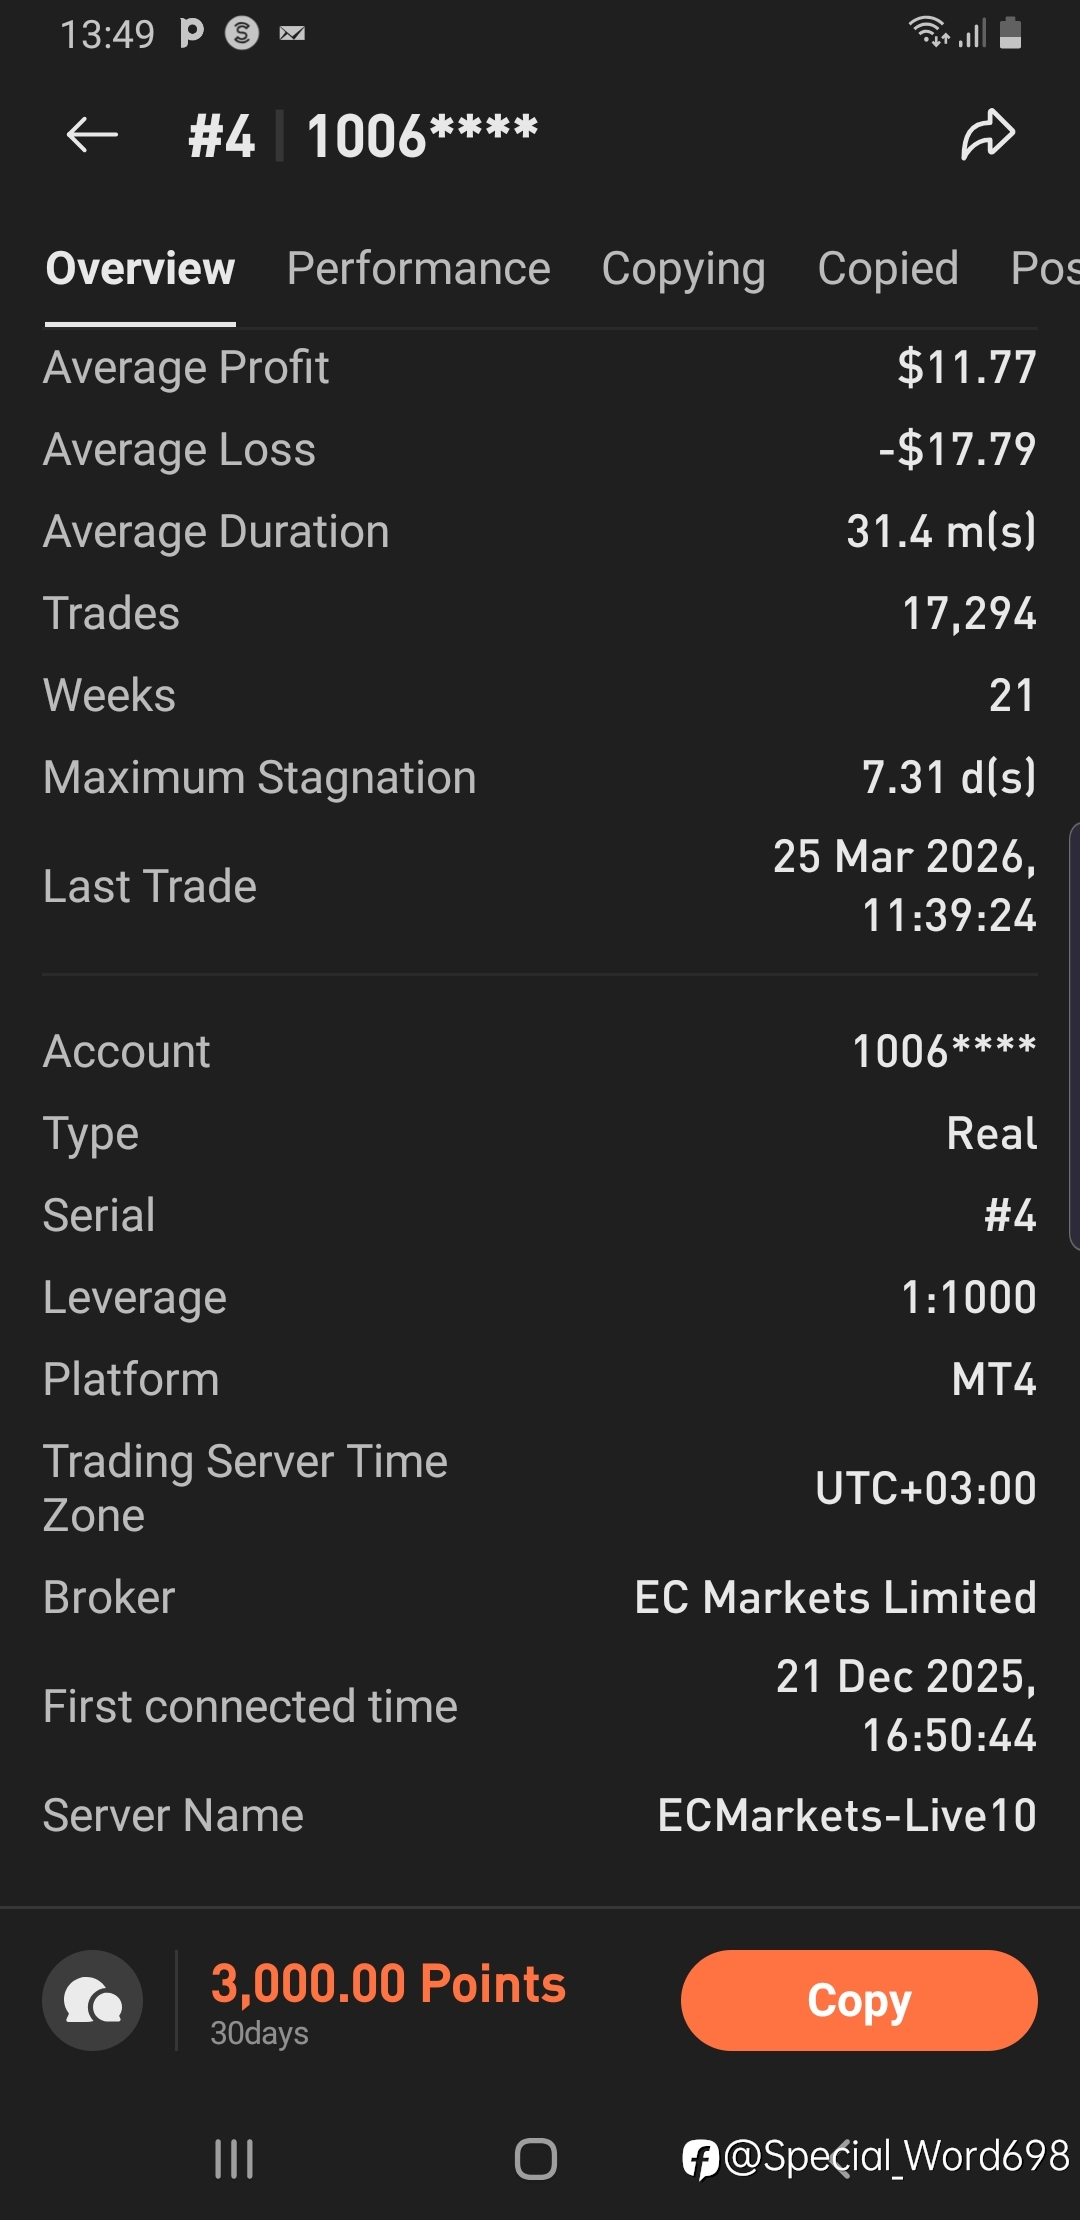Tap the scrollbar handle on right edge
The width and height of the screenshot is (1080, 2220).
pyautogui.click(x=1074, y=1035)
